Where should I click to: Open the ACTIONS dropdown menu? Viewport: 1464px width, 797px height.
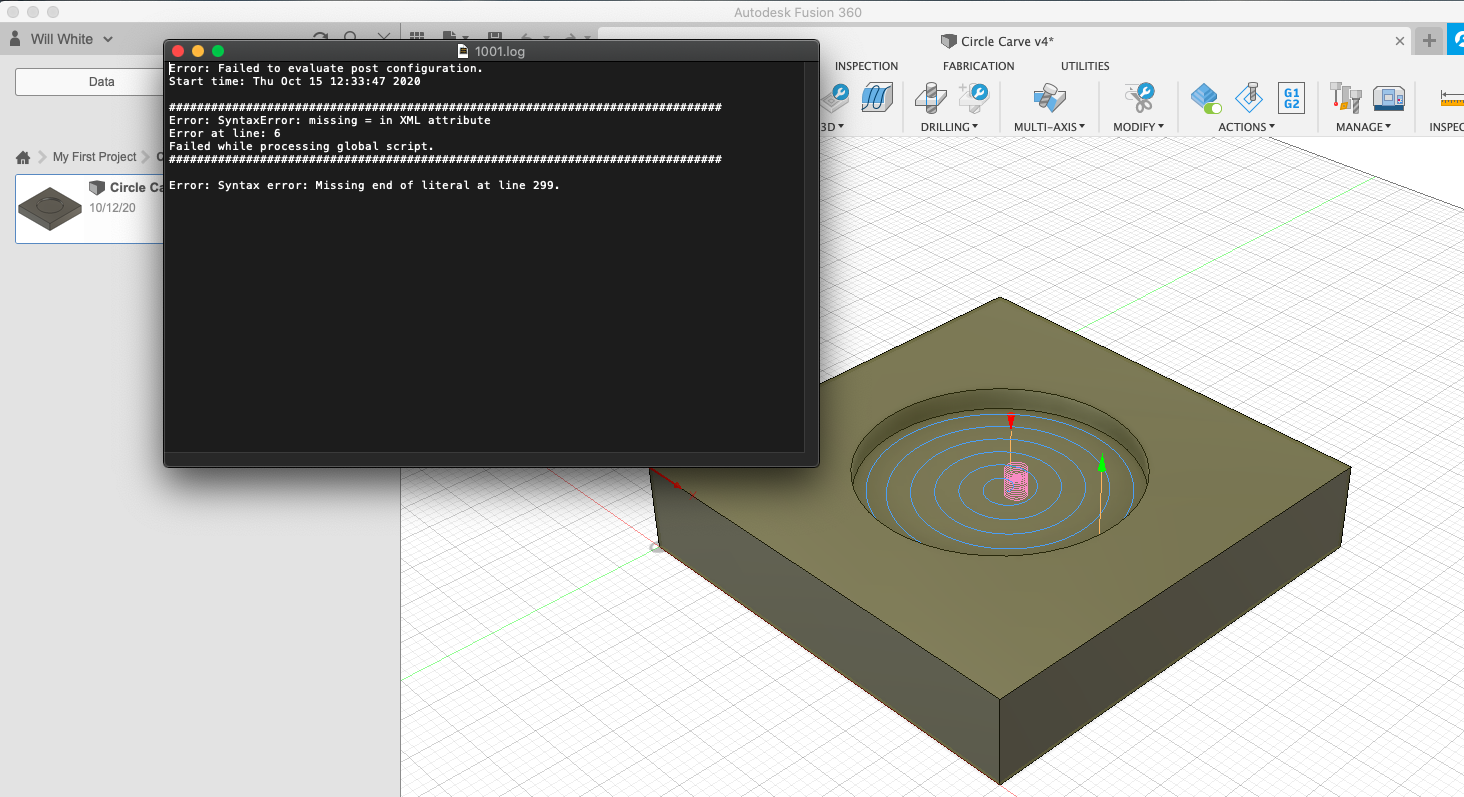(x=1246, y=127)
